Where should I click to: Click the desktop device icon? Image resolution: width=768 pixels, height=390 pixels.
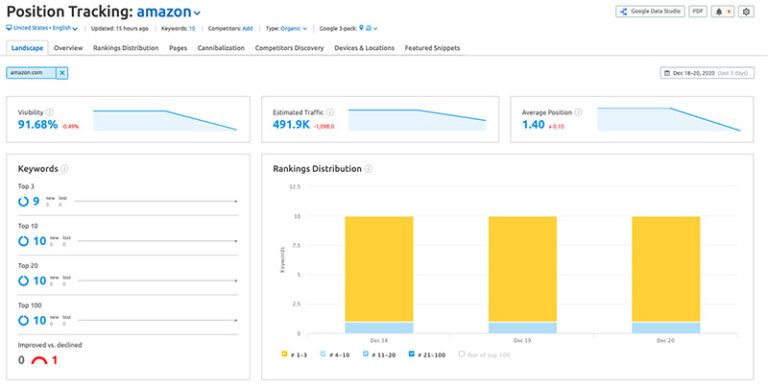tap(9, 28)
